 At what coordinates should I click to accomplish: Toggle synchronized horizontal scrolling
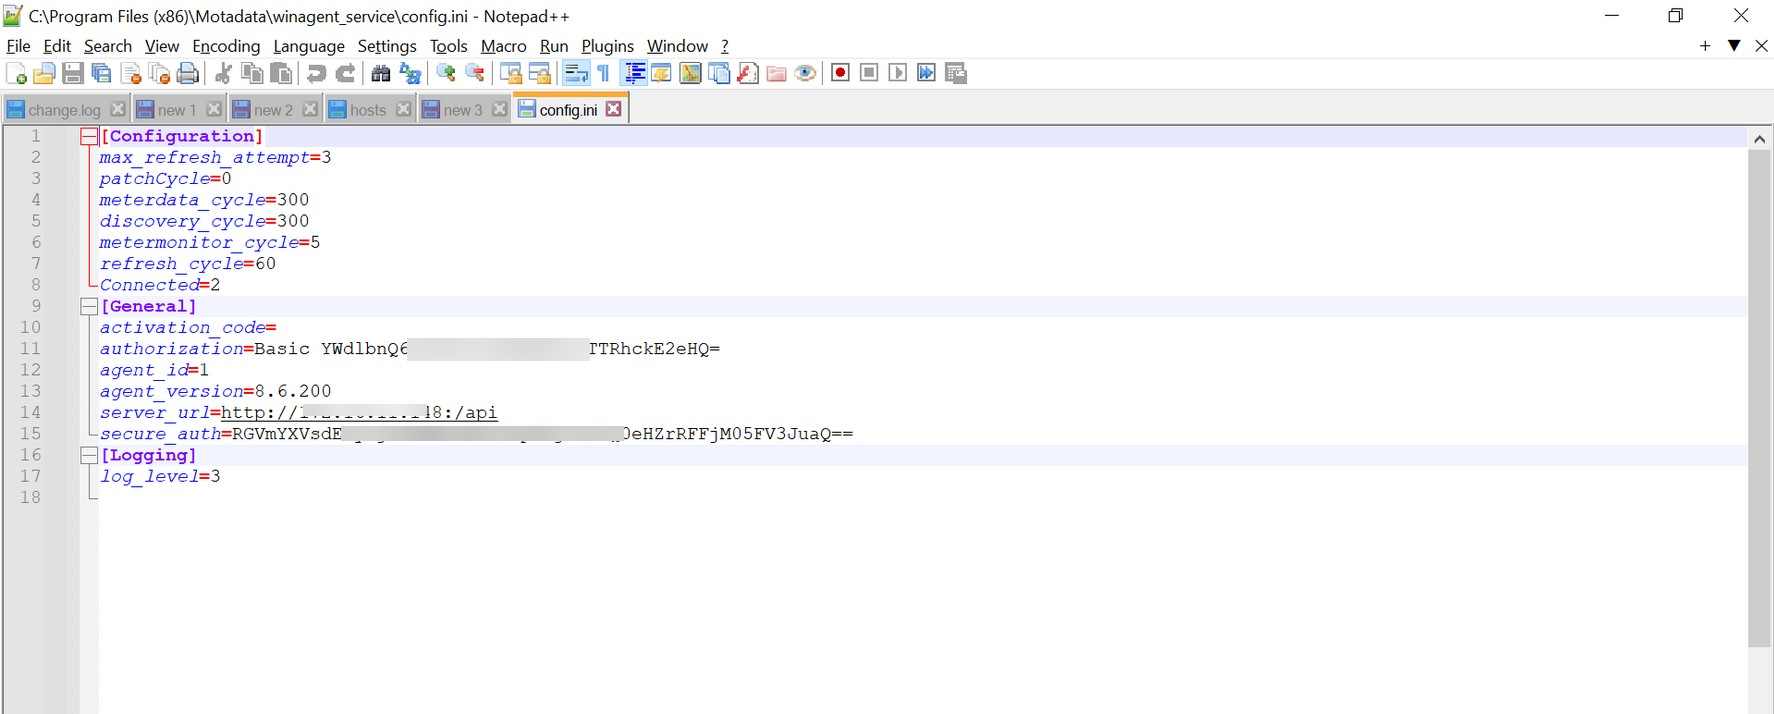coord(540,73)
